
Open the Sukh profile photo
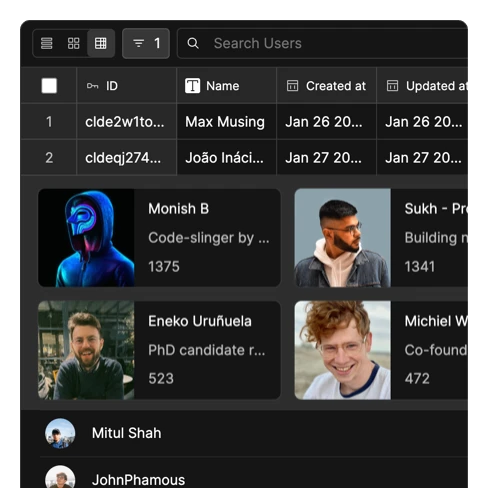(x=343, y=238)
